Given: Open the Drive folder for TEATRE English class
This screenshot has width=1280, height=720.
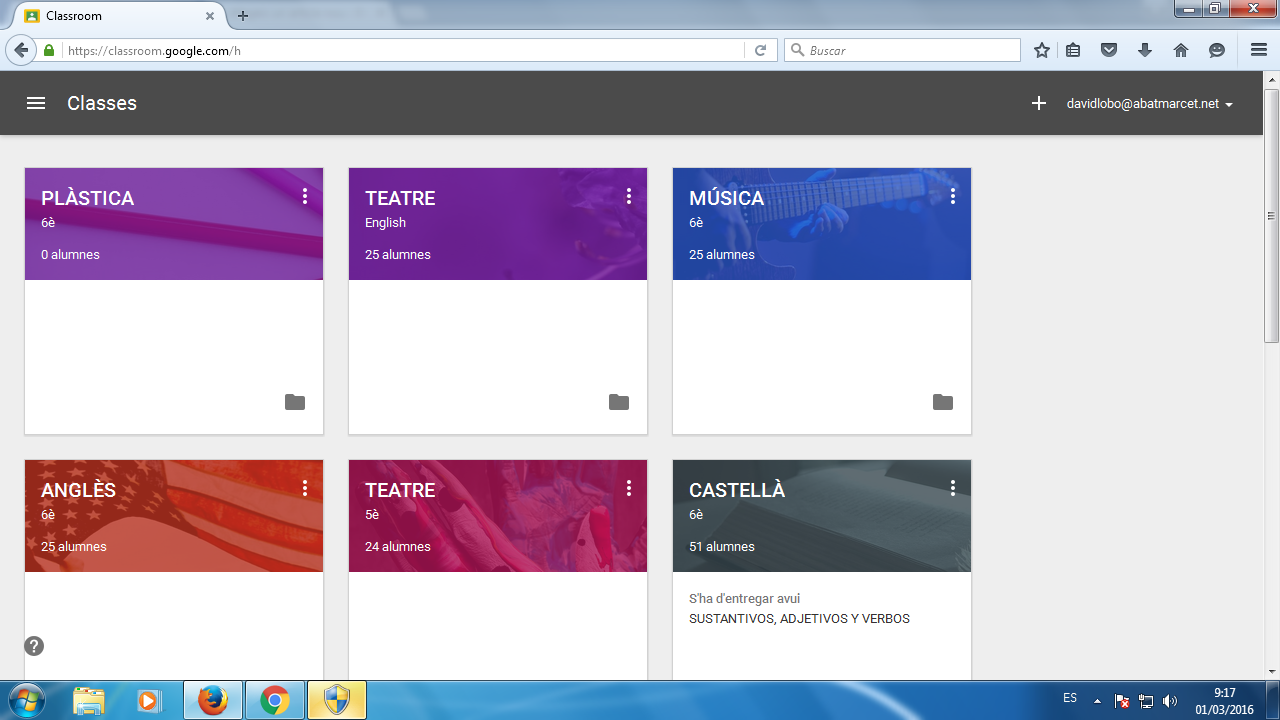Looking at the screenshot, I should (619, 402).
